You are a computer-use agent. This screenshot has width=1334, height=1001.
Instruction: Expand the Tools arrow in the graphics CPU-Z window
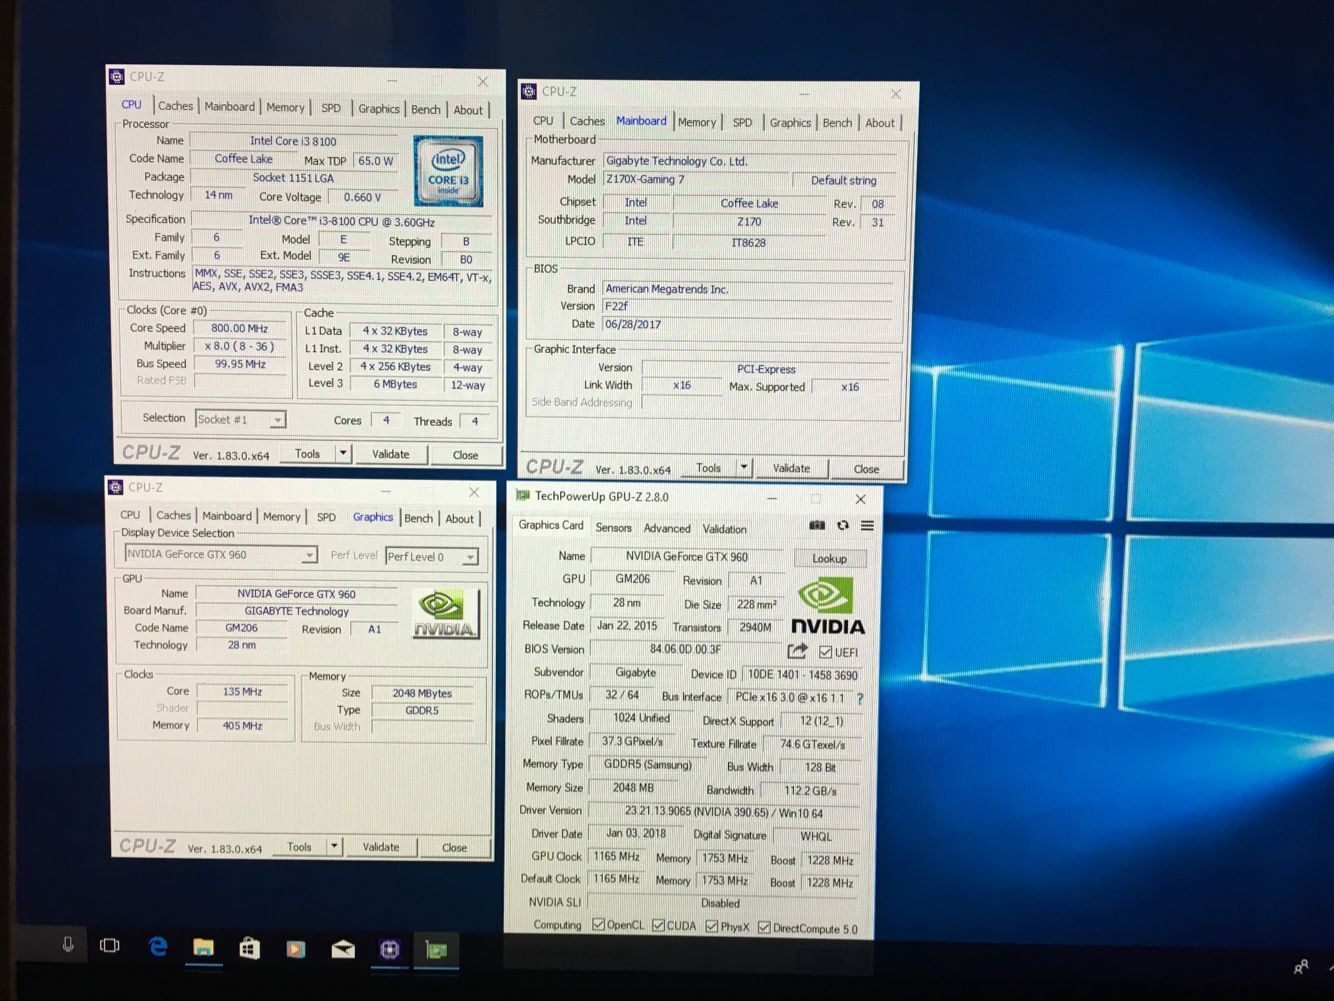[x=334, y=846]
